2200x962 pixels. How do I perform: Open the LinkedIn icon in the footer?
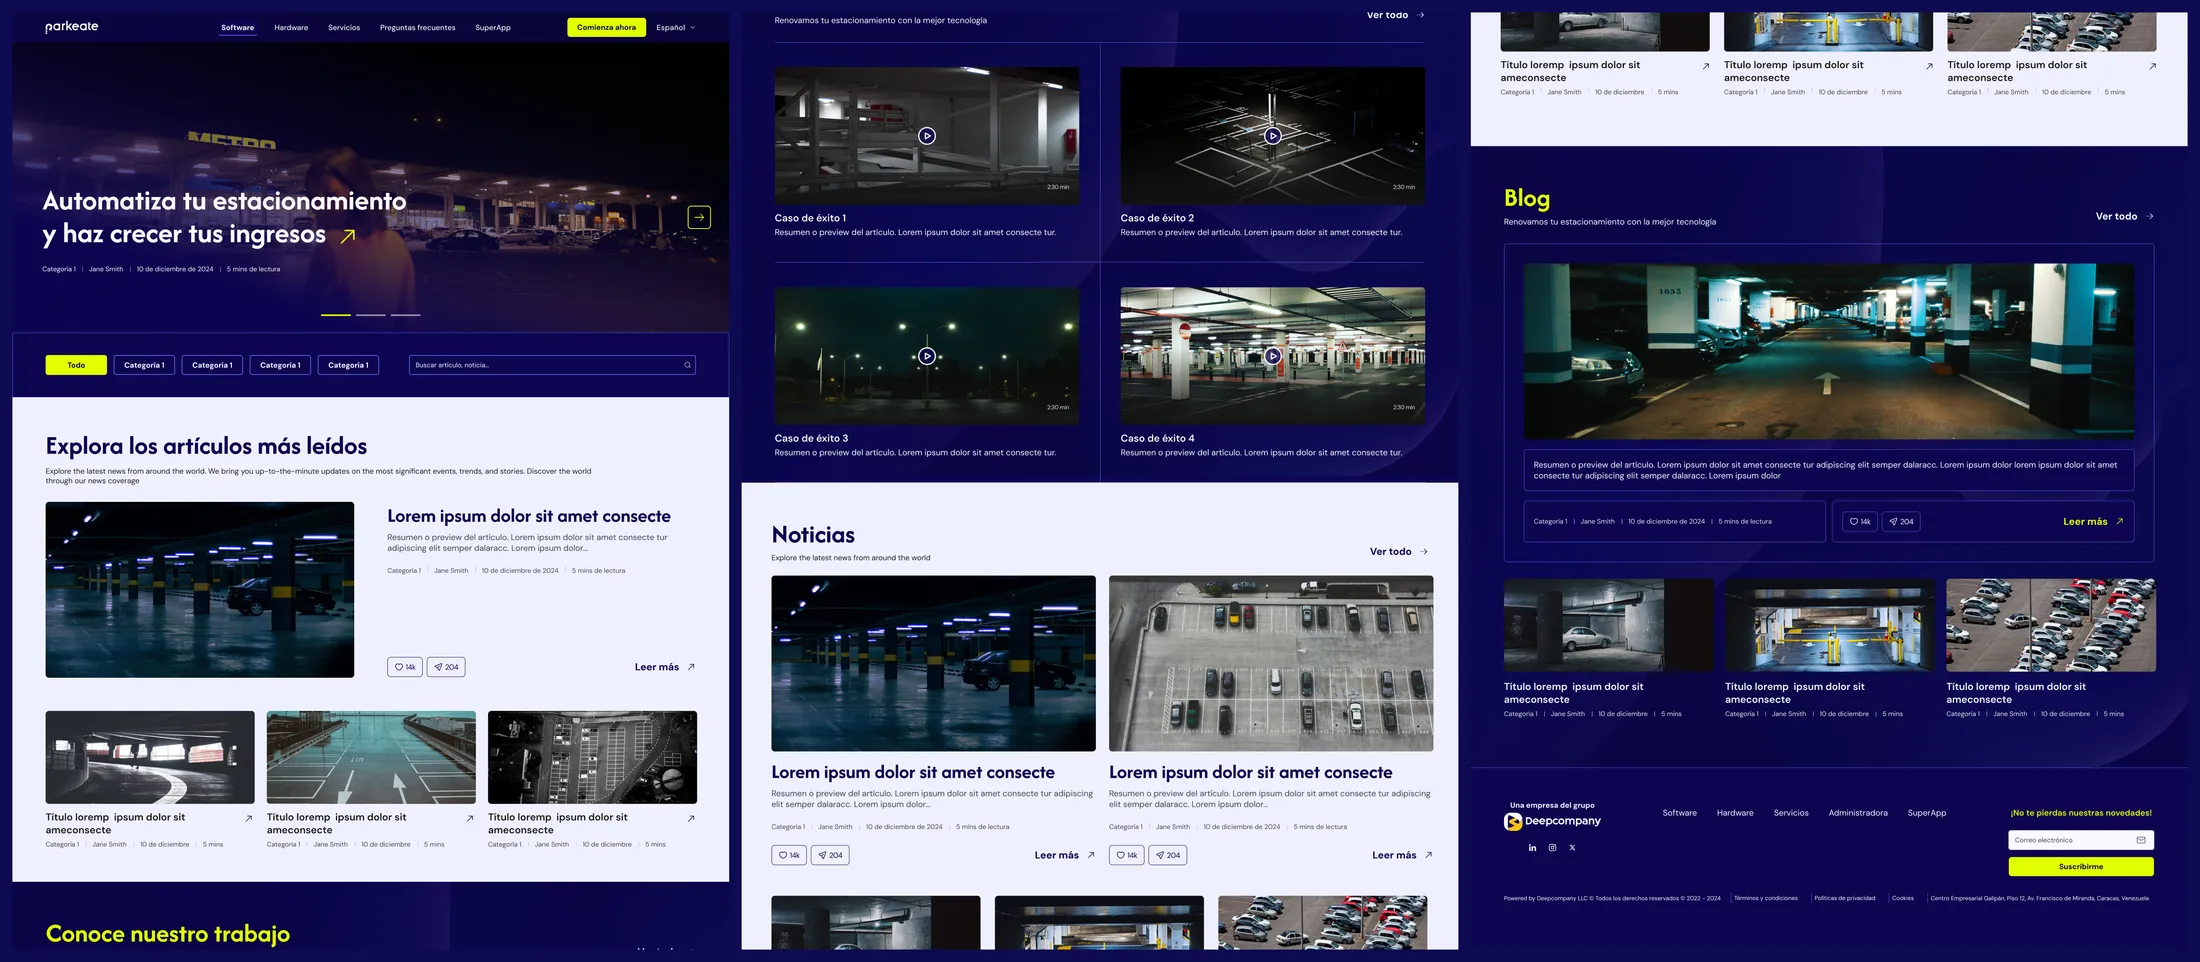click(x=1532, y=848)
